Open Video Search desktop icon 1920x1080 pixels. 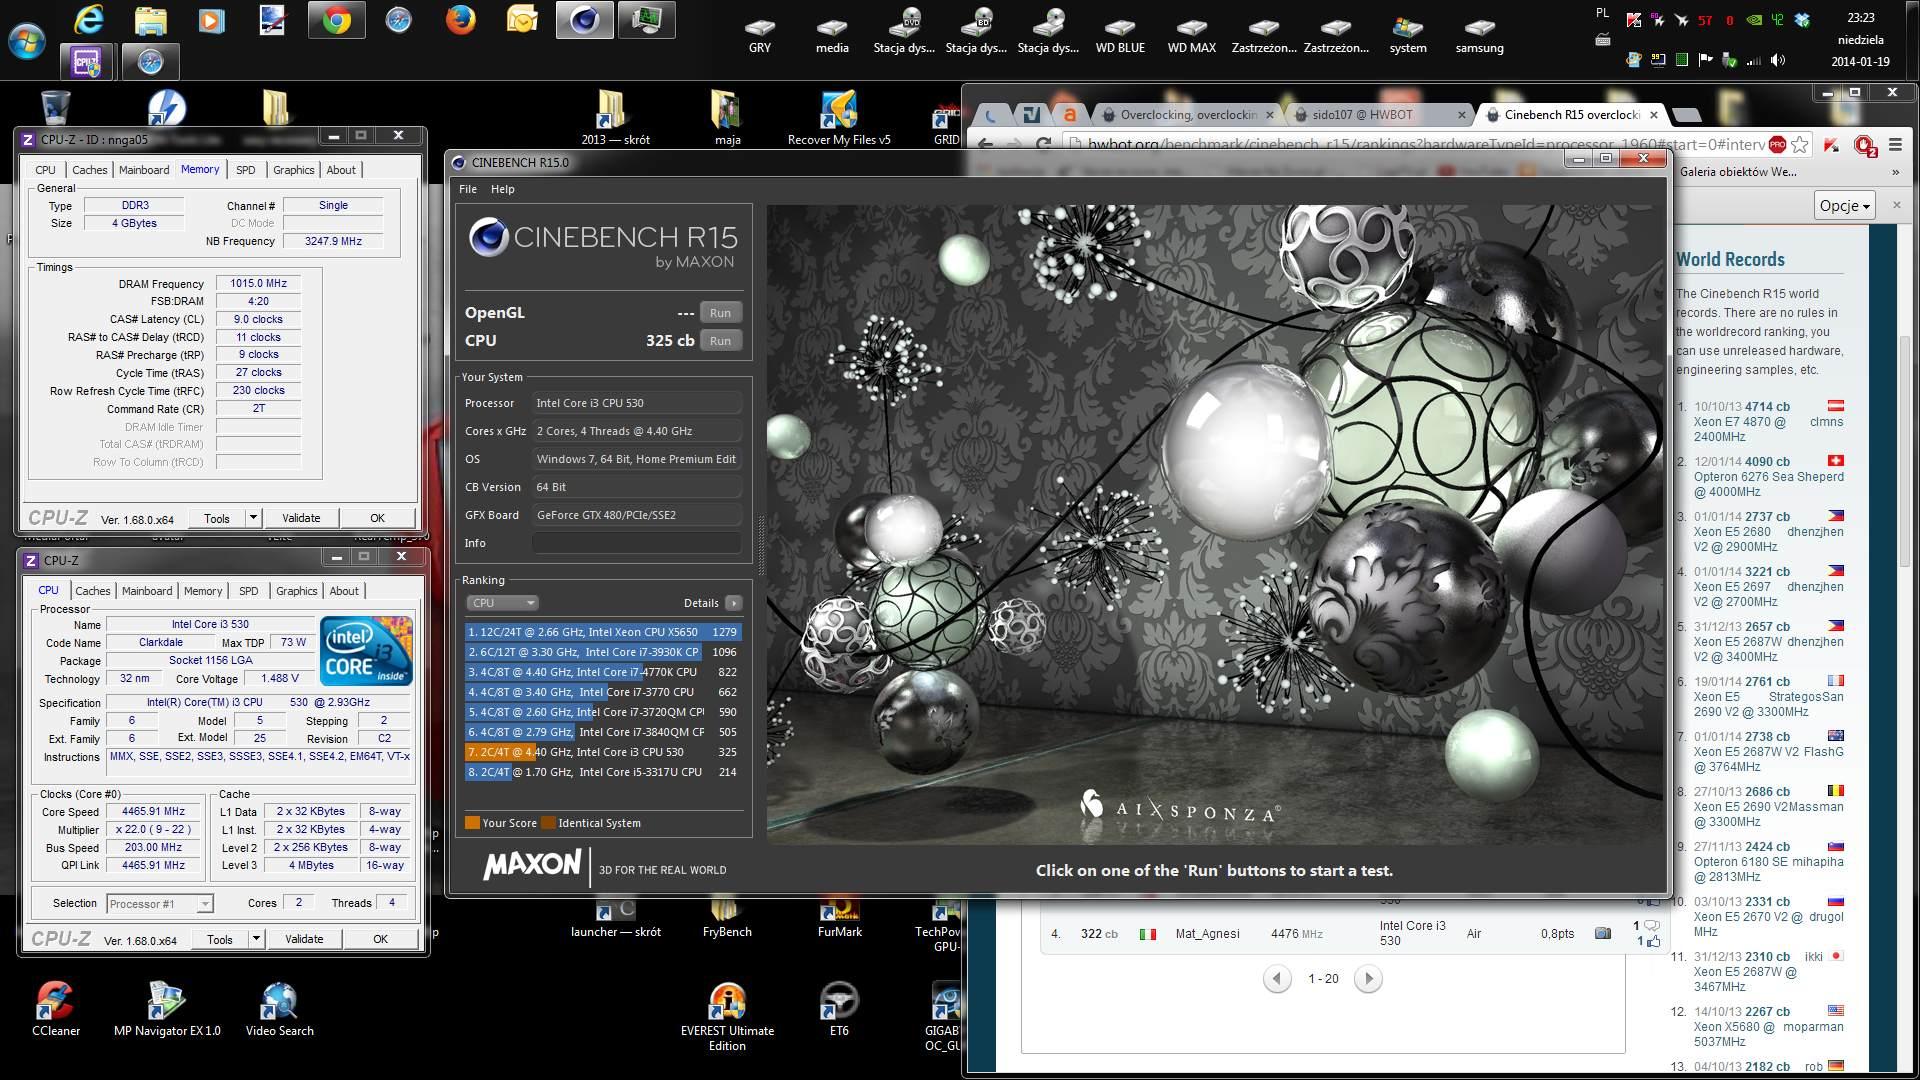(x=280, y=1008)
